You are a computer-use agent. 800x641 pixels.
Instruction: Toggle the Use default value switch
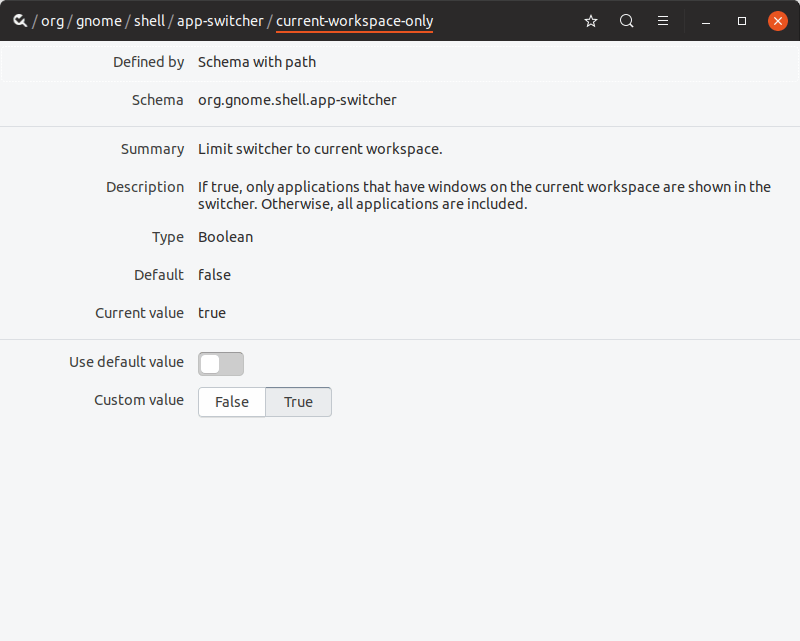tap(221, 364)
